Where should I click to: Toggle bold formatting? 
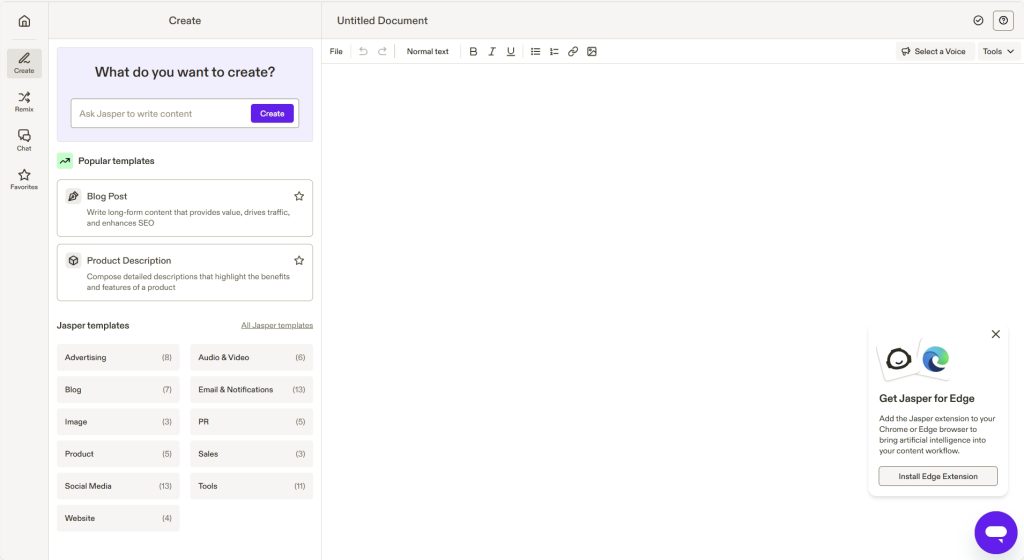(473, 52)
